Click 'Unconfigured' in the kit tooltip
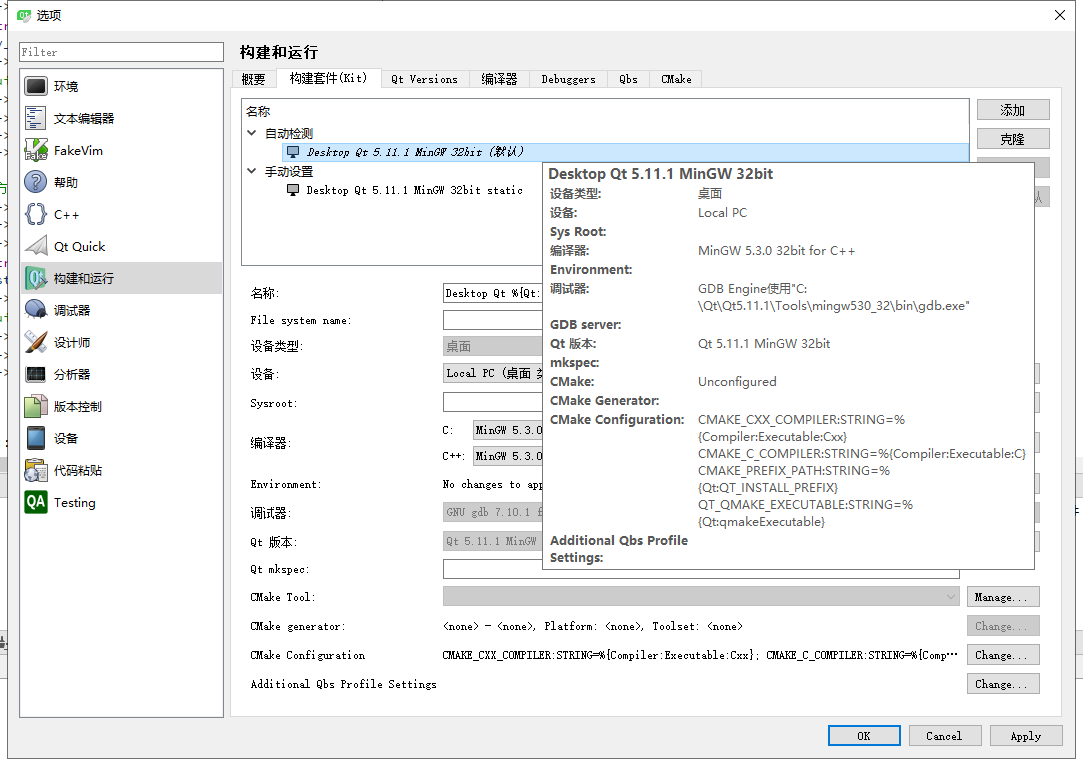 pyautogui.click(x=737, y=381)
